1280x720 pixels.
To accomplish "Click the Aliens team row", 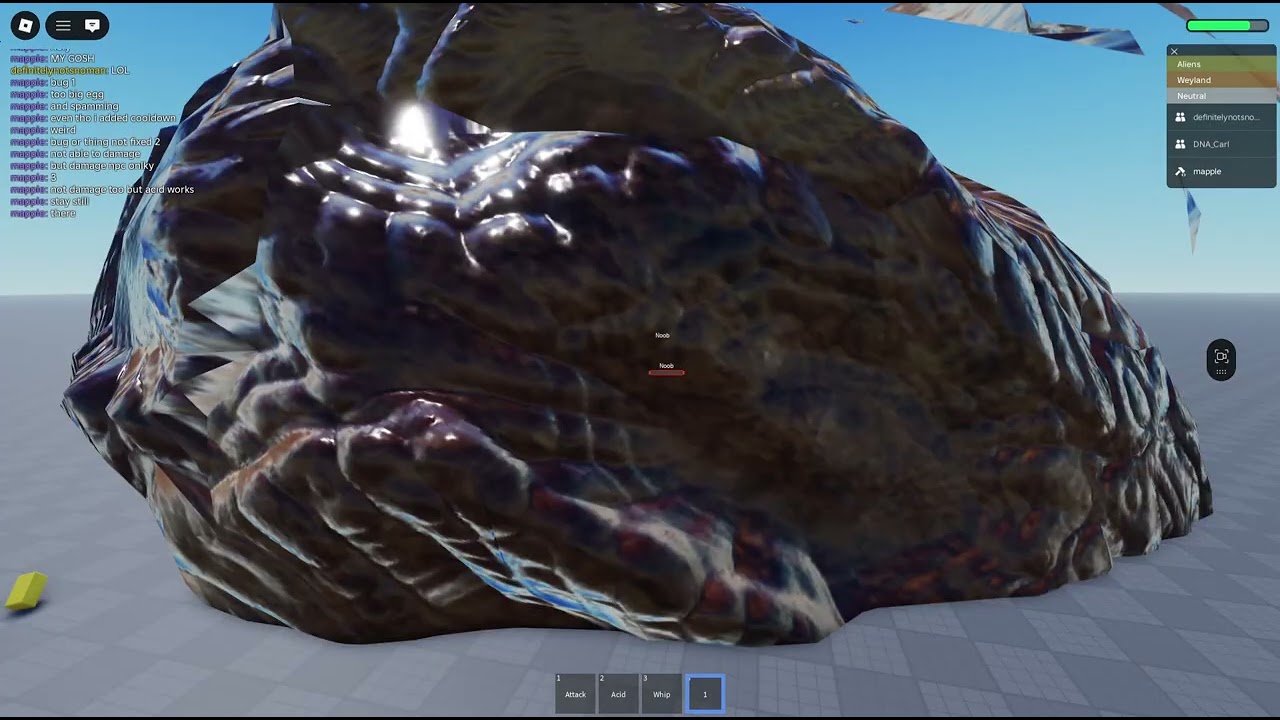I will pyautogui.click(x=1221, y=64).
